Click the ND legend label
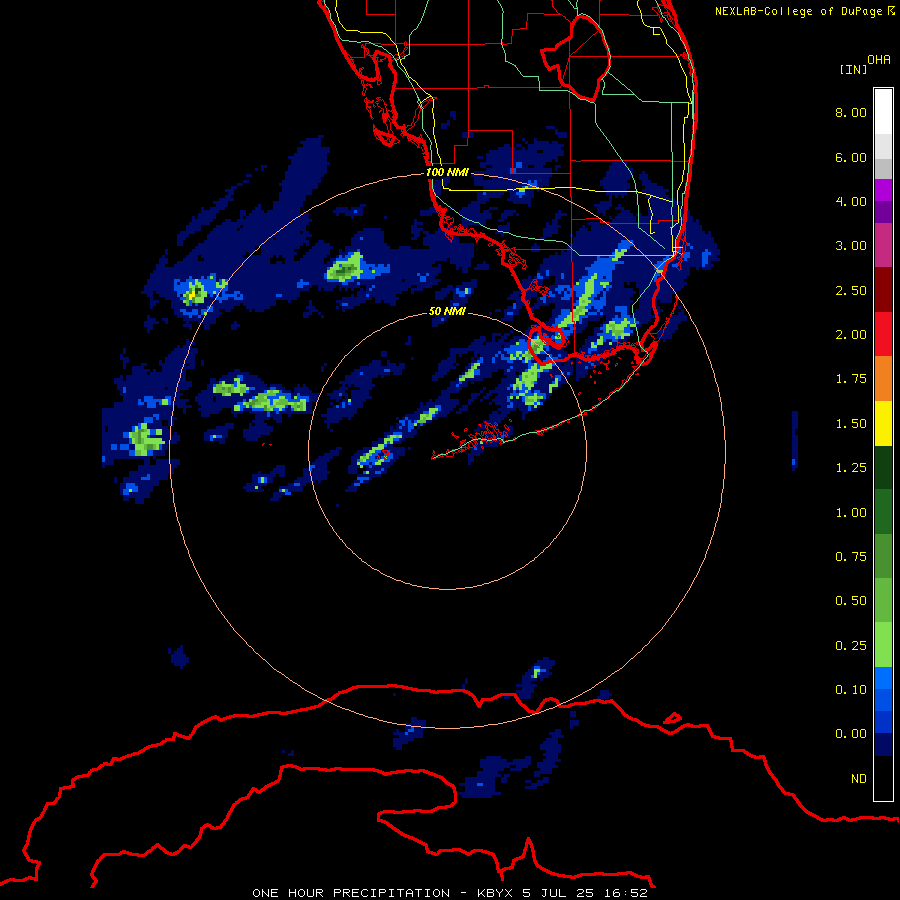Viewport: 900px width, 900px height. pyautogui.click(x=859, y=779)
